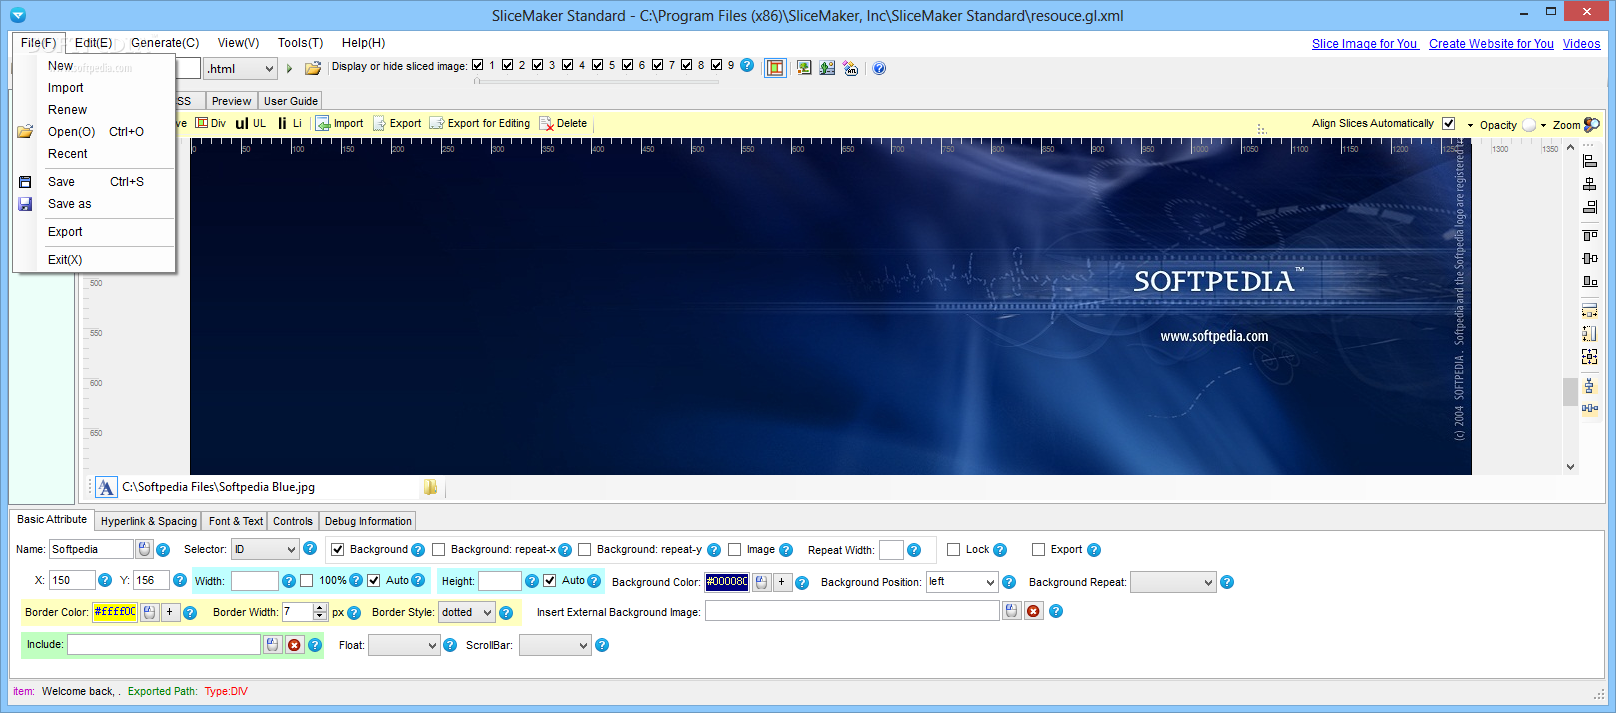Open the Videos link
The image size is (1616, 713).
point(1581,43)
